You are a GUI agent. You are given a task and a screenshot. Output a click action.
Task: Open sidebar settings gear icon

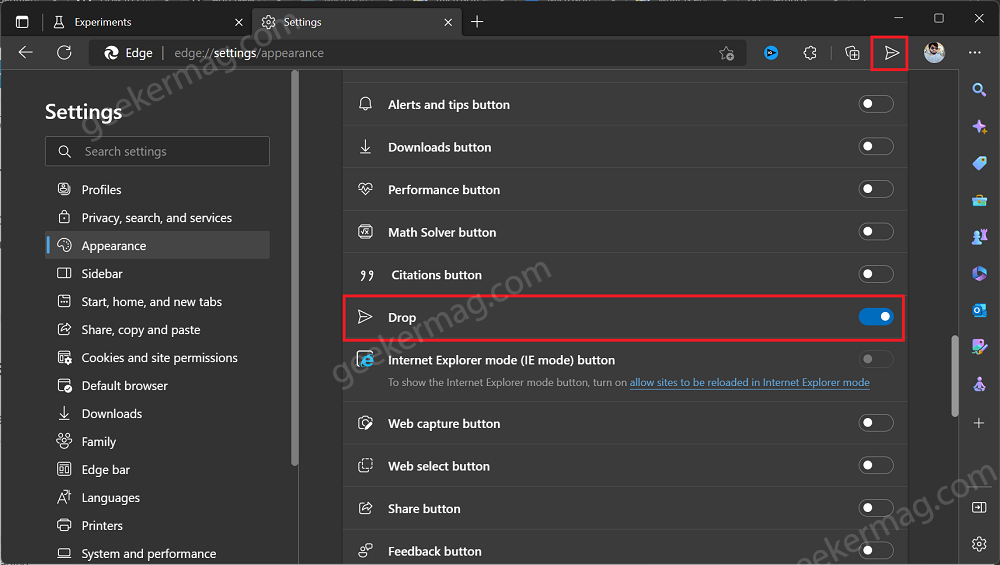pos(979,544)
